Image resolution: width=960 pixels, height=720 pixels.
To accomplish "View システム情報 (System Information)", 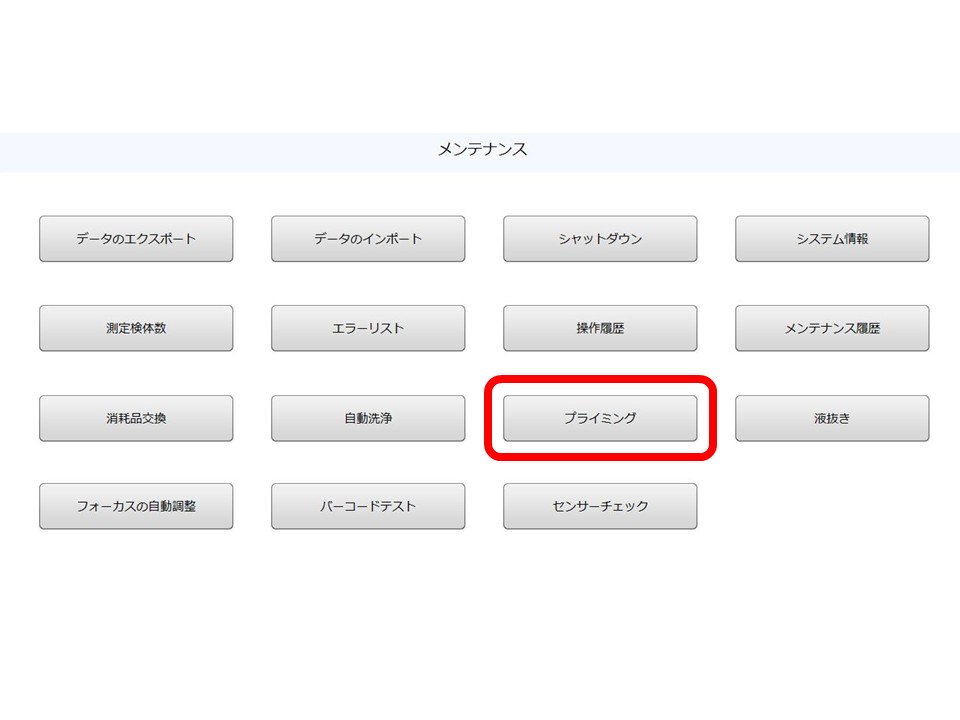I will pos(832,238).
